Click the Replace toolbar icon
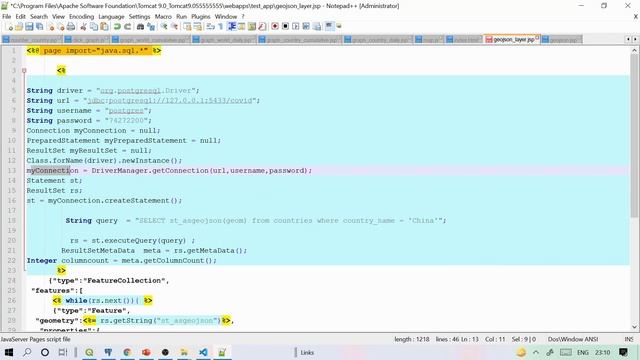Image resolution: width=640 pixels, height=360 pixels. pyautogui.click(x=151, y=27)
